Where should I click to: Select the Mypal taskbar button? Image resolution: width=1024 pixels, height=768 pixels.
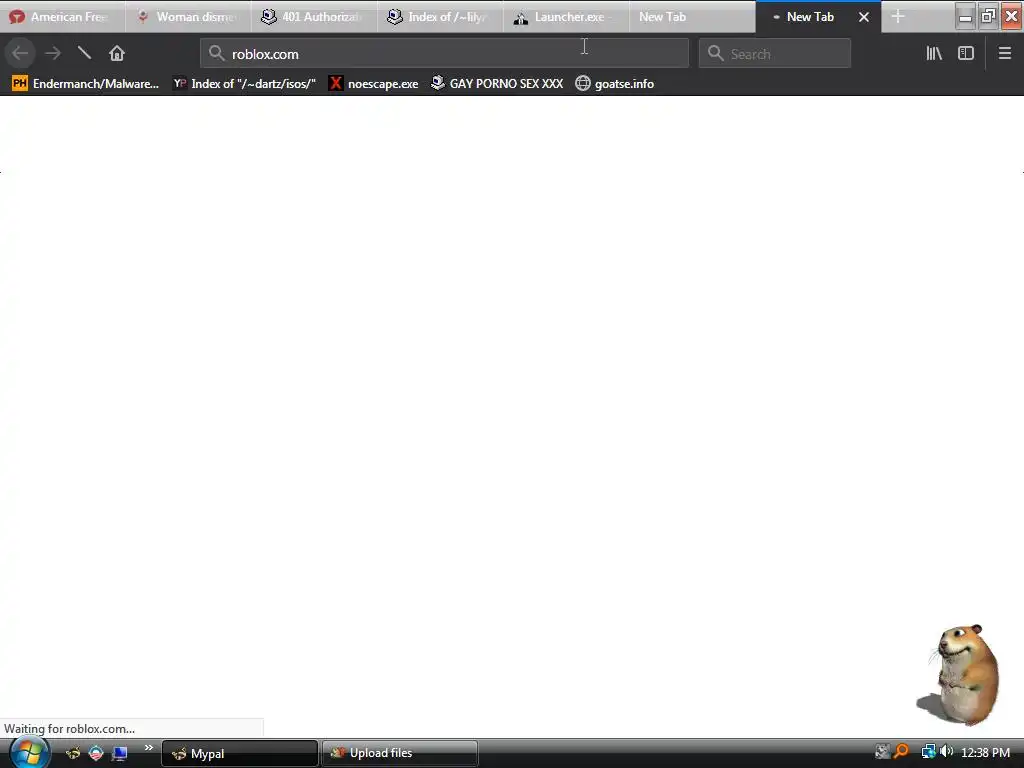point(239,754)
